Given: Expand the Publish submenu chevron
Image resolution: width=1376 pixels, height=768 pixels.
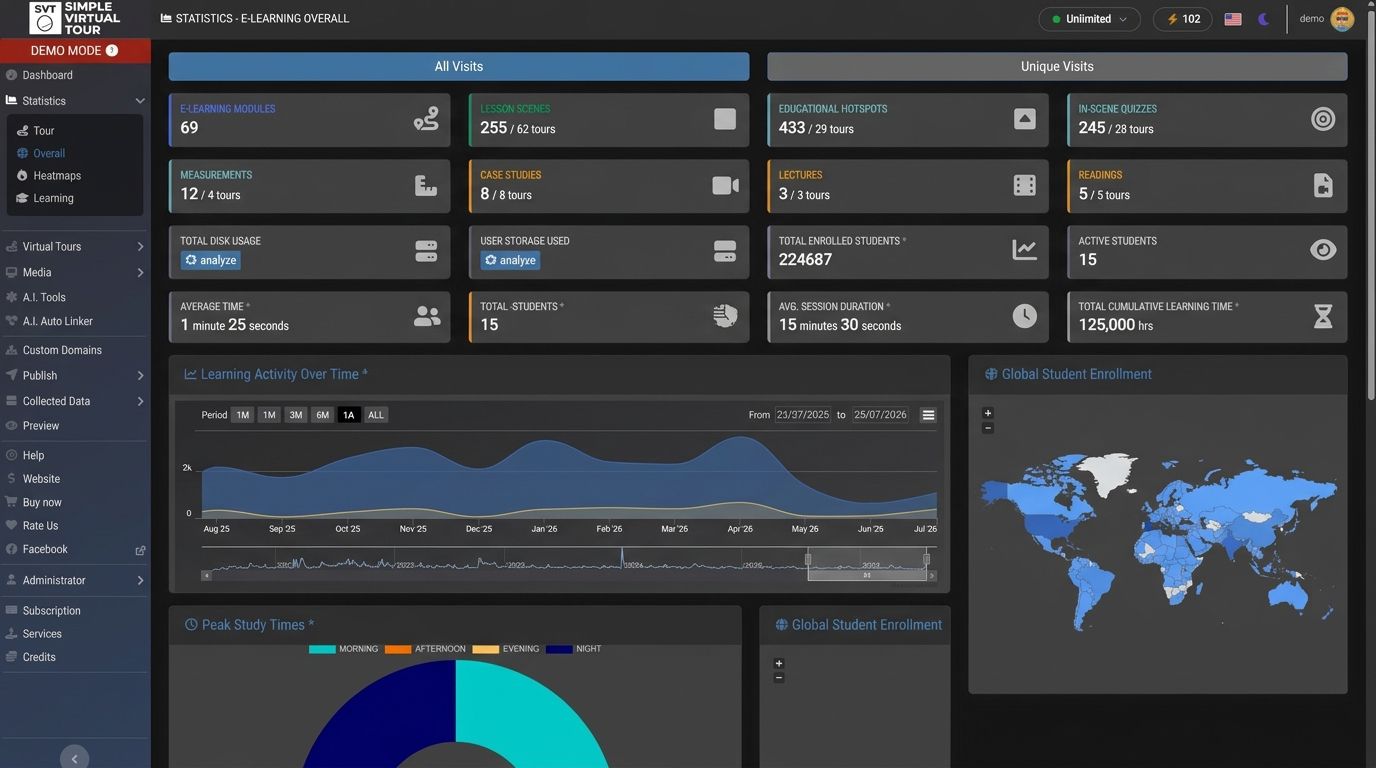Looking at the screenshot, I should coord(140,376).
